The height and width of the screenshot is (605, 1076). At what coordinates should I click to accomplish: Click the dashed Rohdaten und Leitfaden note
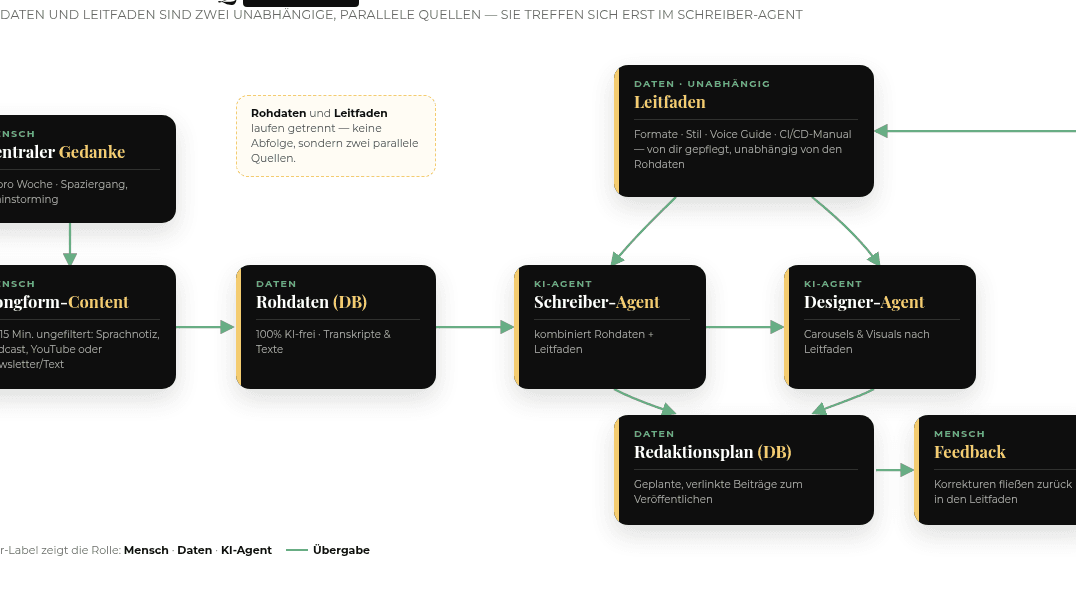[x=336, y=136]
